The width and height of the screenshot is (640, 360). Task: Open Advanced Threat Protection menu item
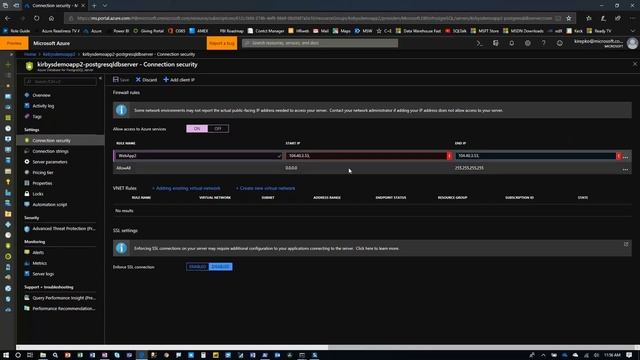tap(60, 229)
